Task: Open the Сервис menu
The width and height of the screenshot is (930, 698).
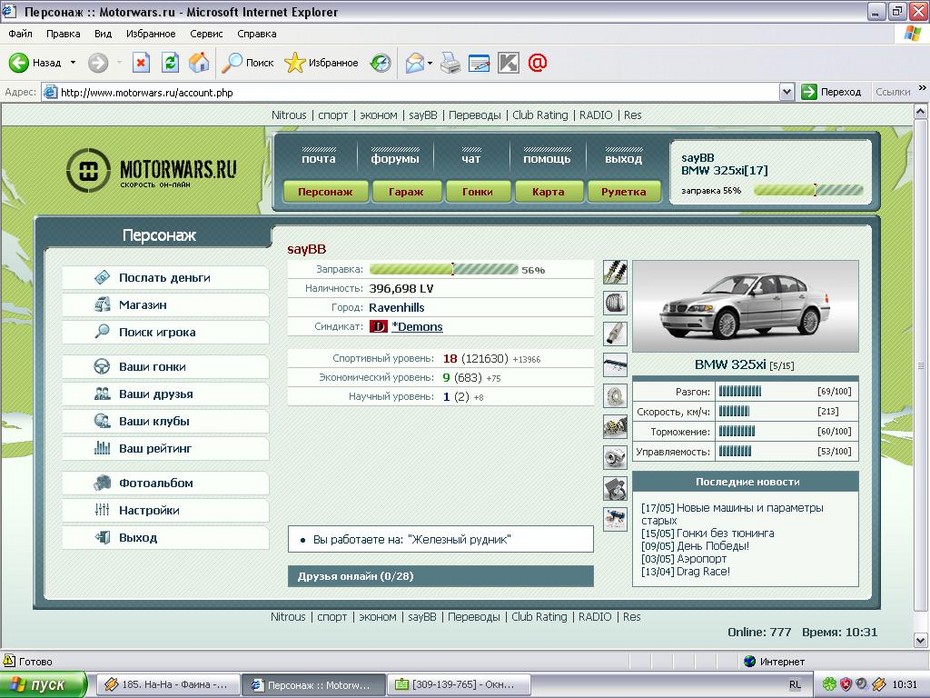Action: (x=206, y=34)
